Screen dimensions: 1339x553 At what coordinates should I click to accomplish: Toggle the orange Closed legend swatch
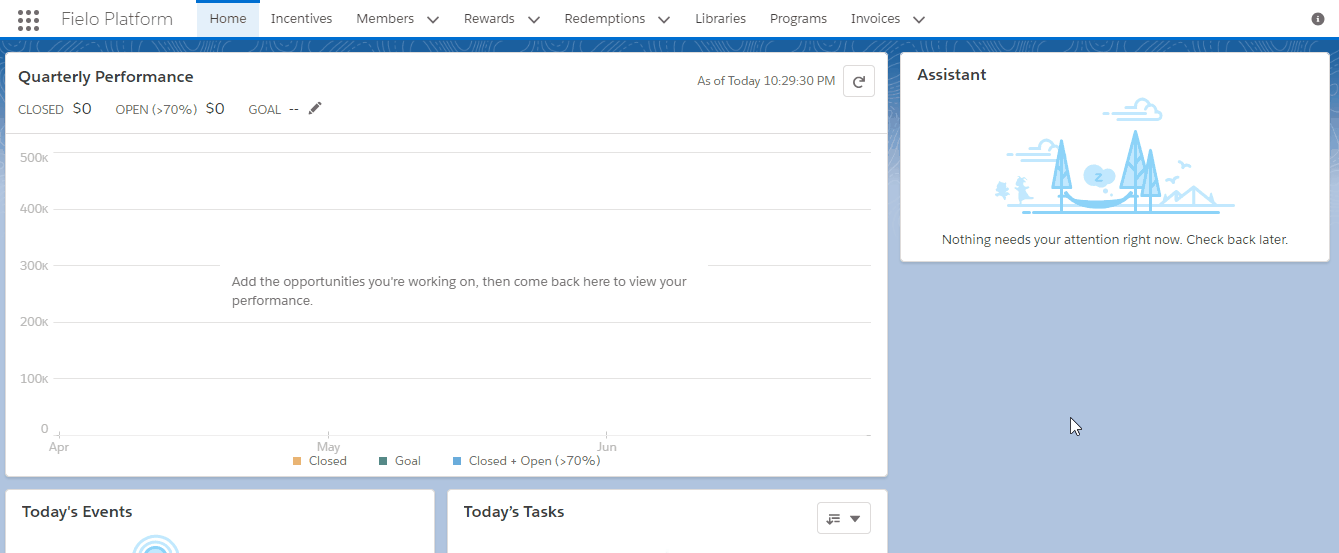[x=297, y=461]
